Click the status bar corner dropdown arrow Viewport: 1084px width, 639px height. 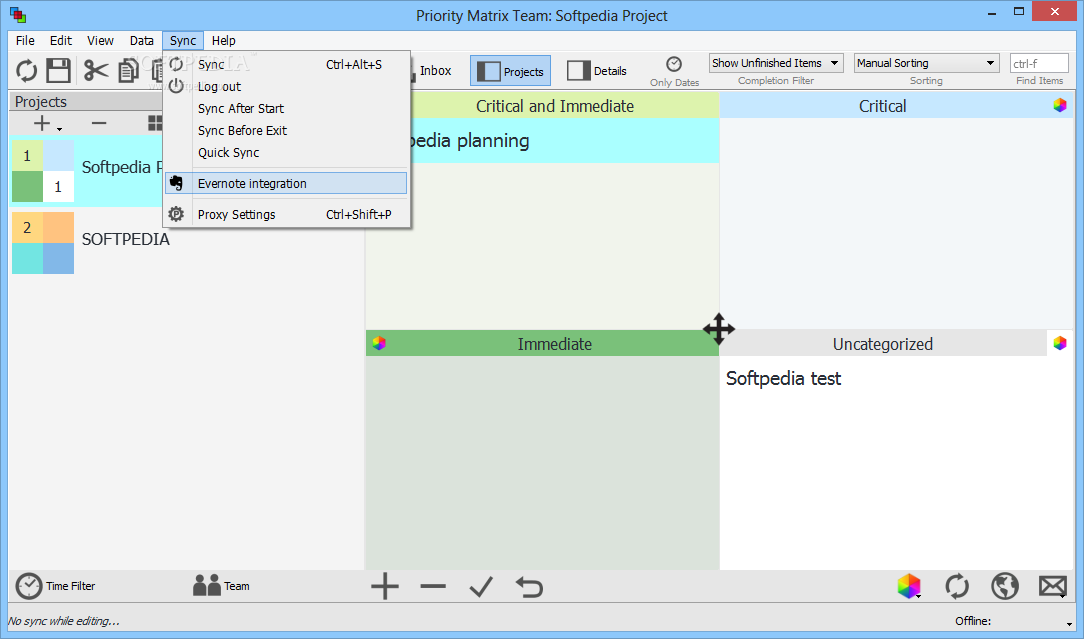pos(1069,624)
